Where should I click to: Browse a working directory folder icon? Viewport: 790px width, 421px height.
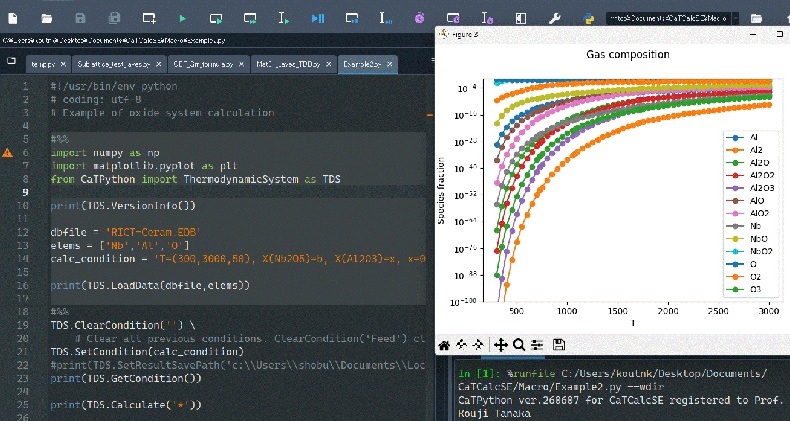[x=756, y=19]
